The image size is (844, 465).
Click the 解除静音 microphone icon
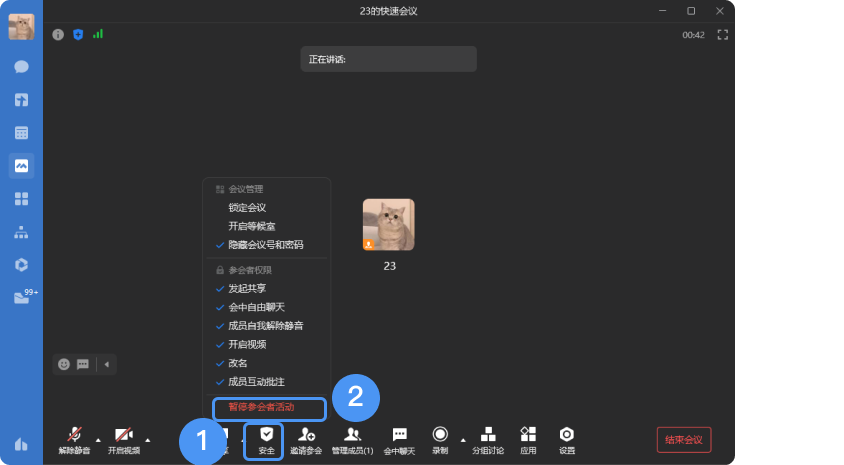73,435
